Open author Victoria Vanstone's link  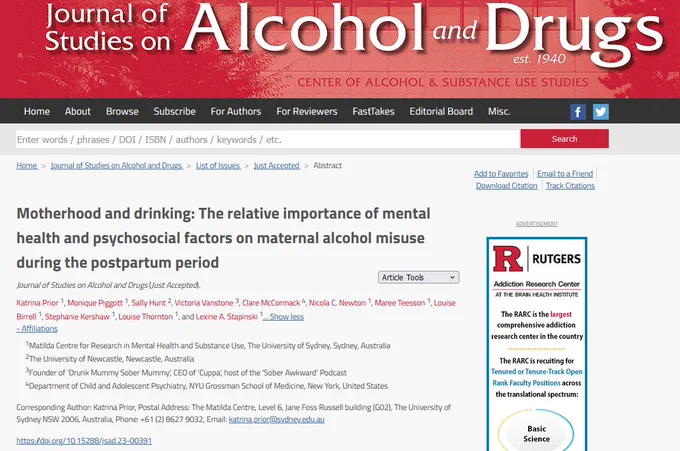pos(204,303)
